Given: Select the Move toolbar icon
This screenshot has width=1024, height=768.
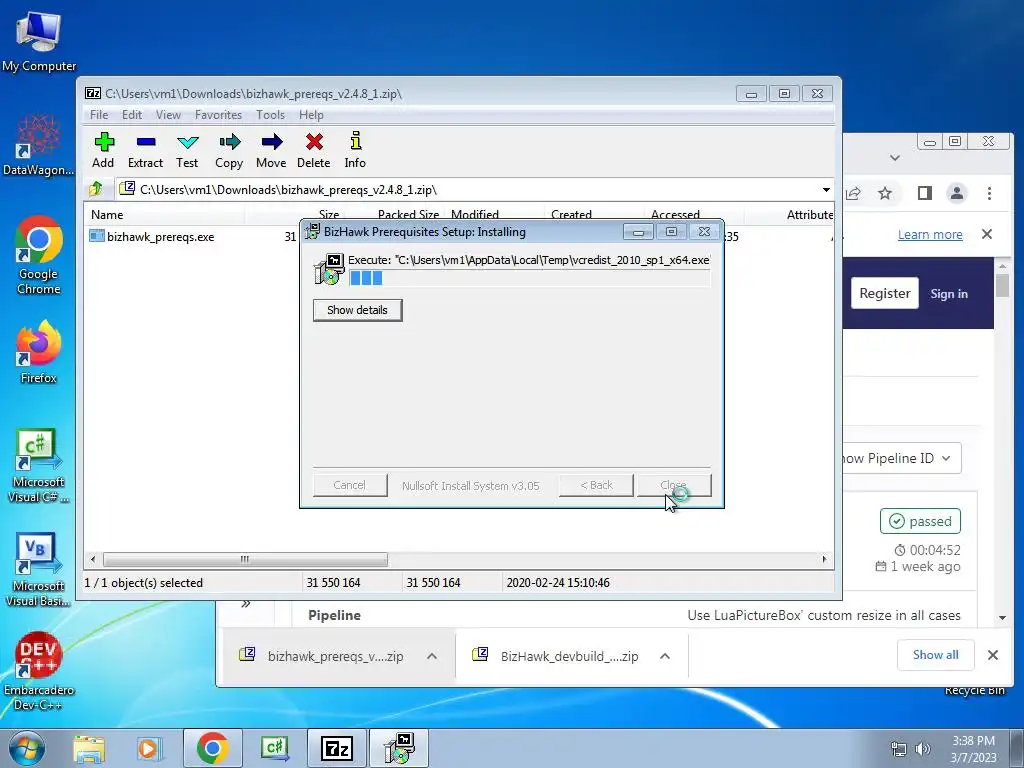Looking at the screenshot, I should 271,150.
